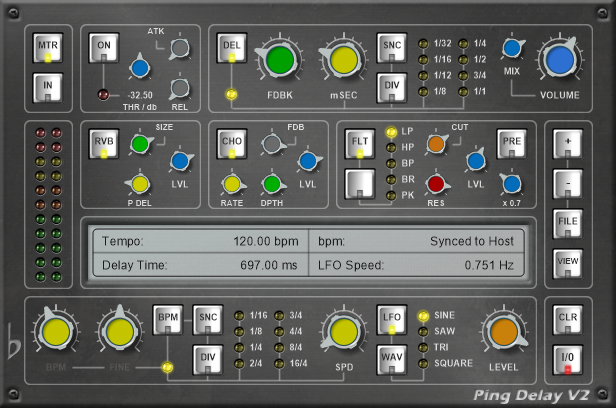
Task: Switch the gate ON button
Action: coord(103,49)
